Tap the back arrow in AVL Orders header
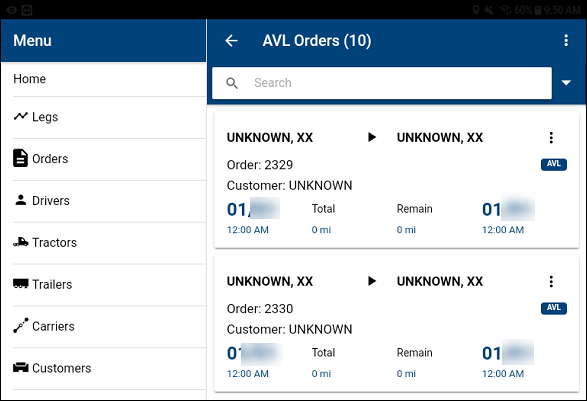Screen dimensions: 587x401 coord(231,40)
